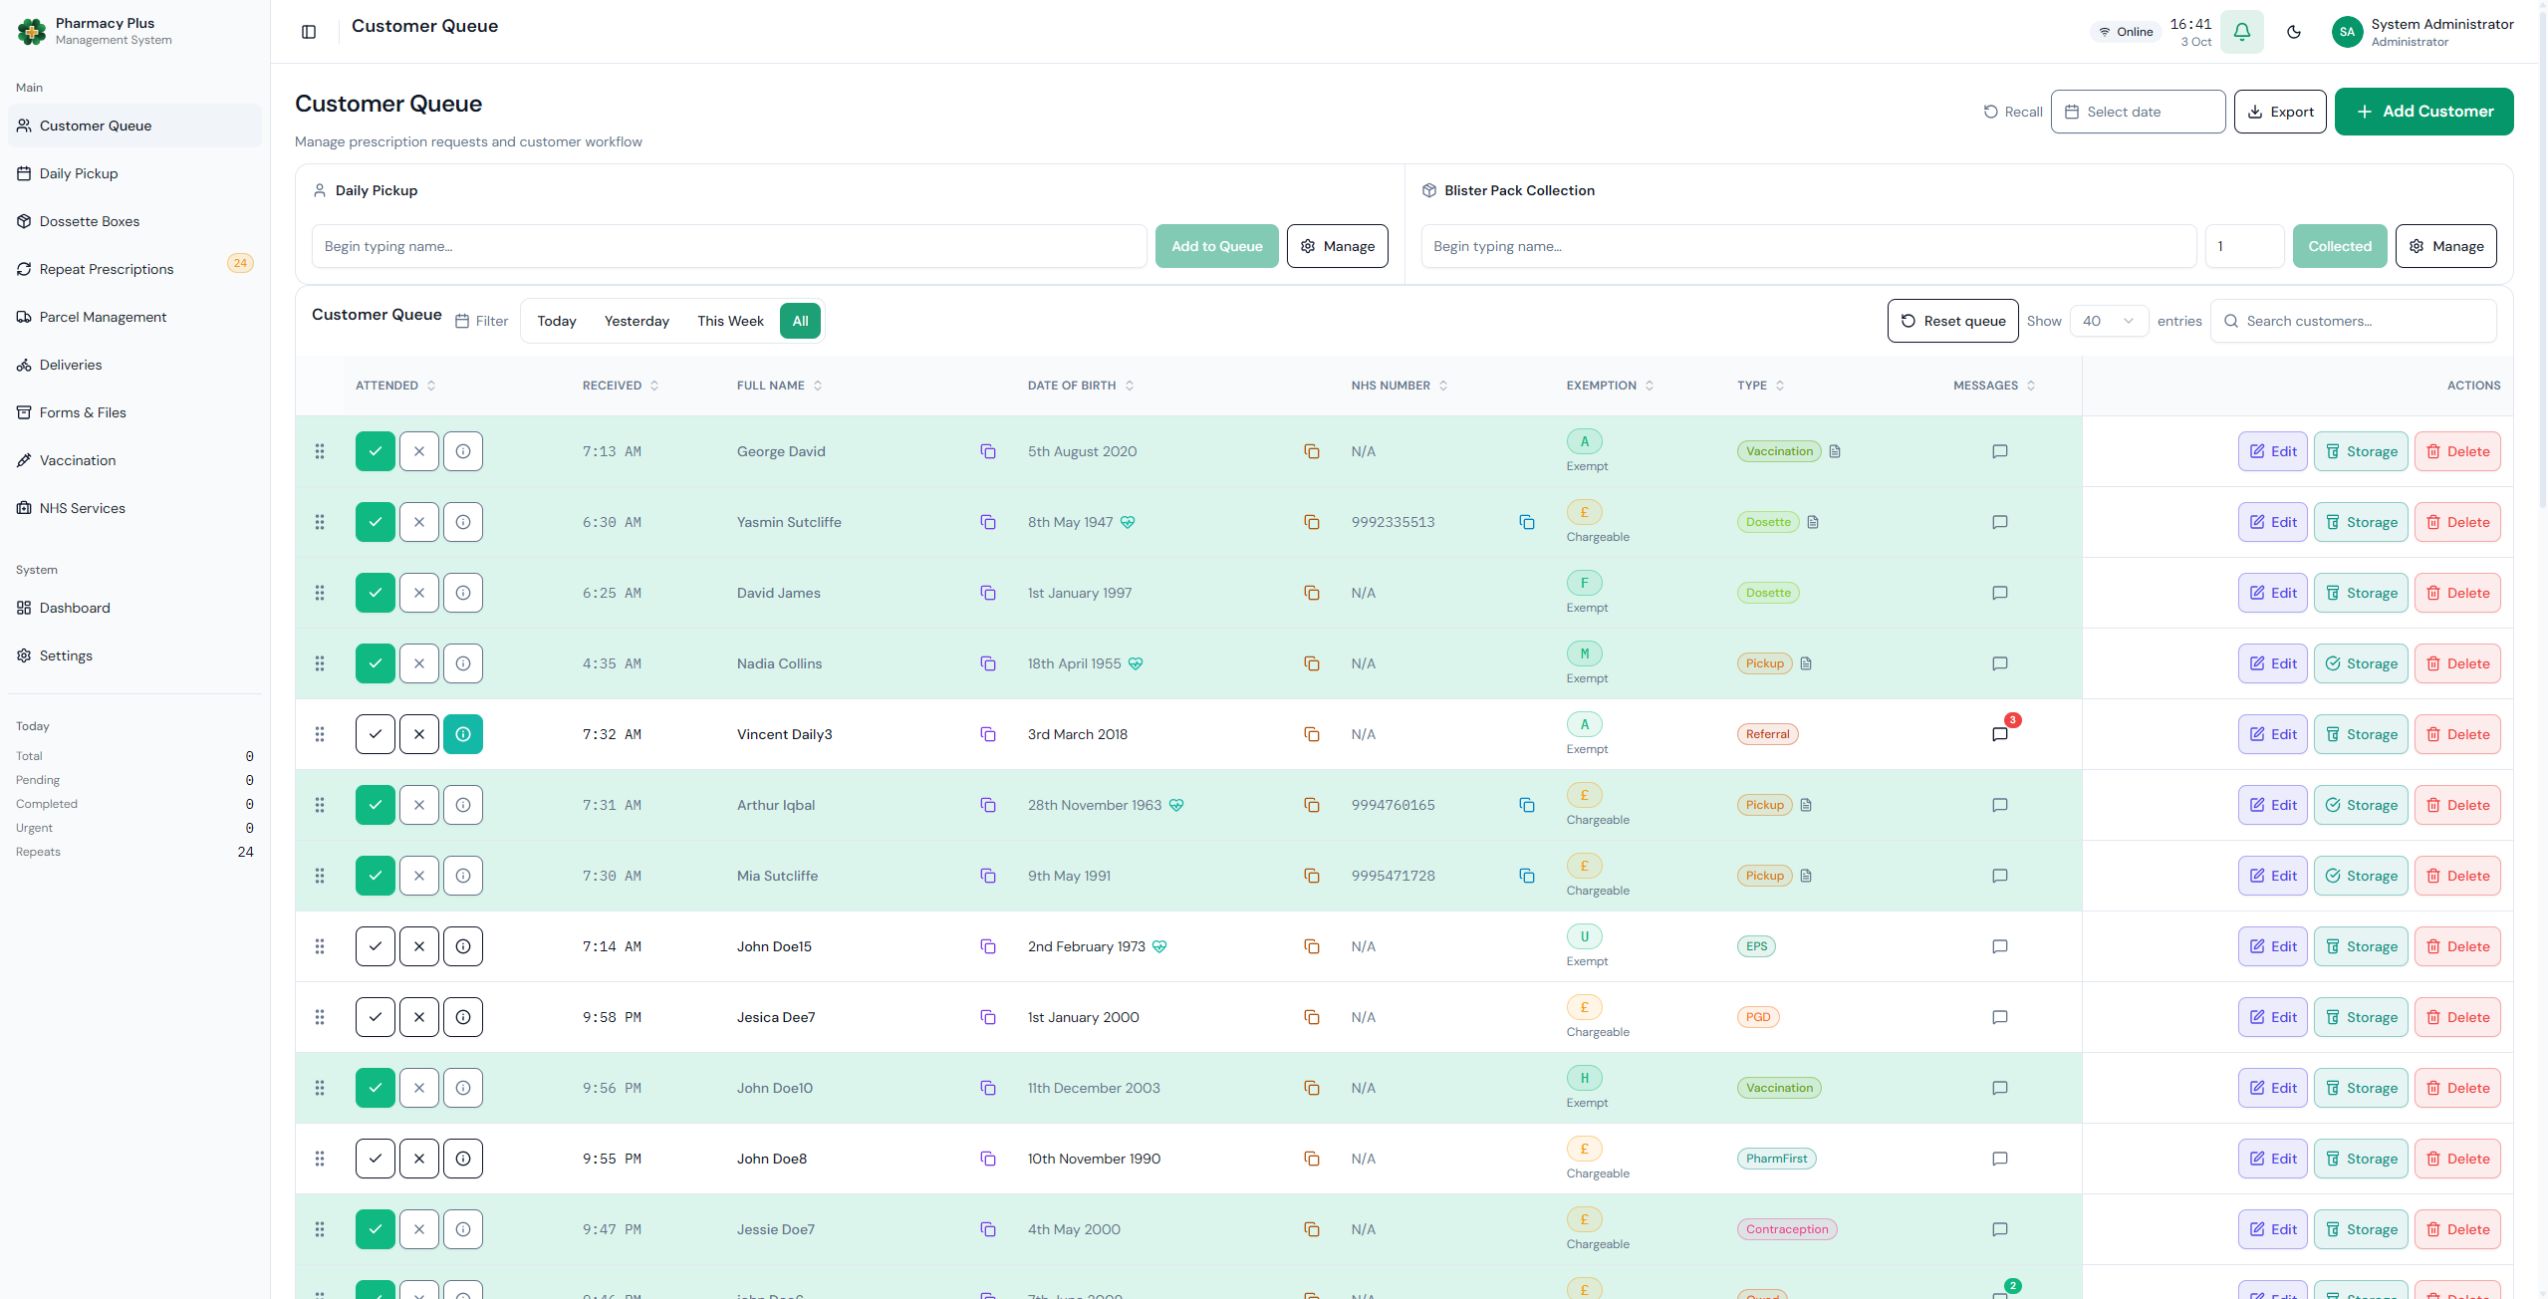Screen dimensions: 2548x1299
Task: Sort by Received column
Action: (620, 386)
